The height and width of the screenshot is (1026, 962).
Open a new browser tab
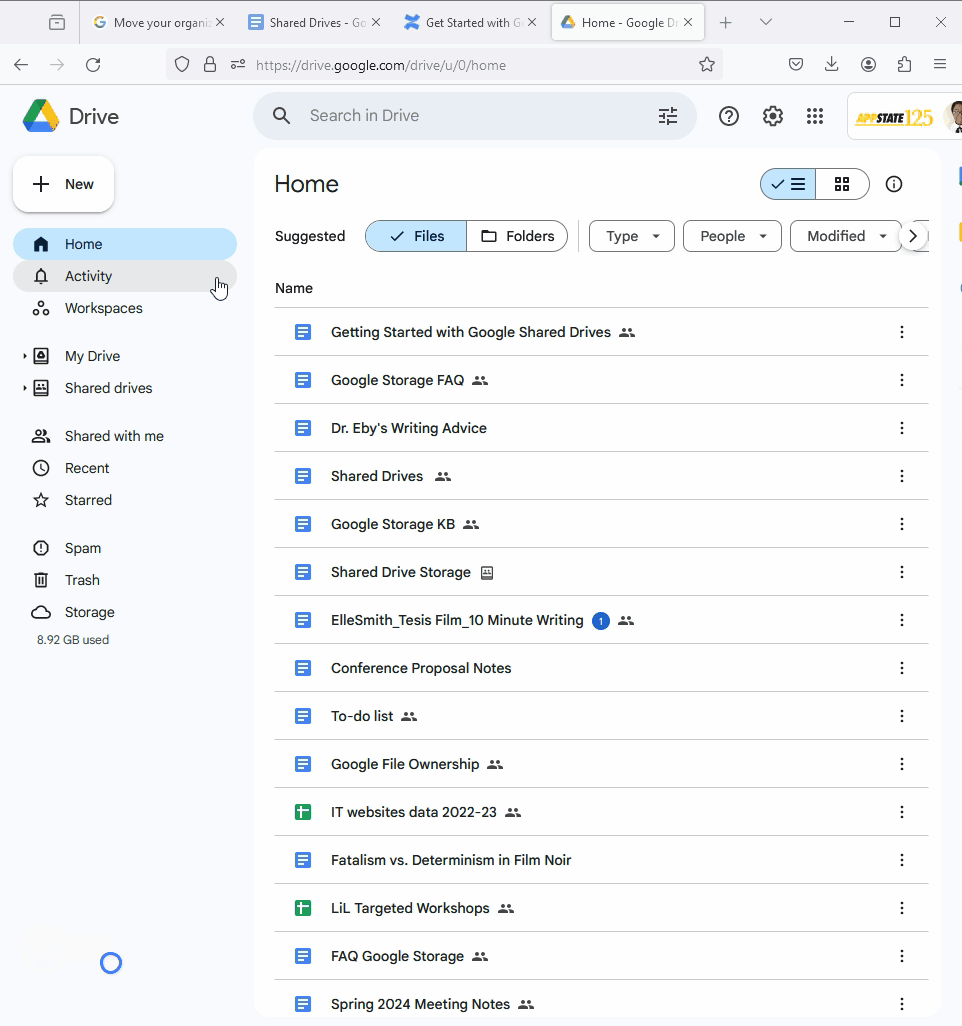pyautogui.click(x=725, y=23)
